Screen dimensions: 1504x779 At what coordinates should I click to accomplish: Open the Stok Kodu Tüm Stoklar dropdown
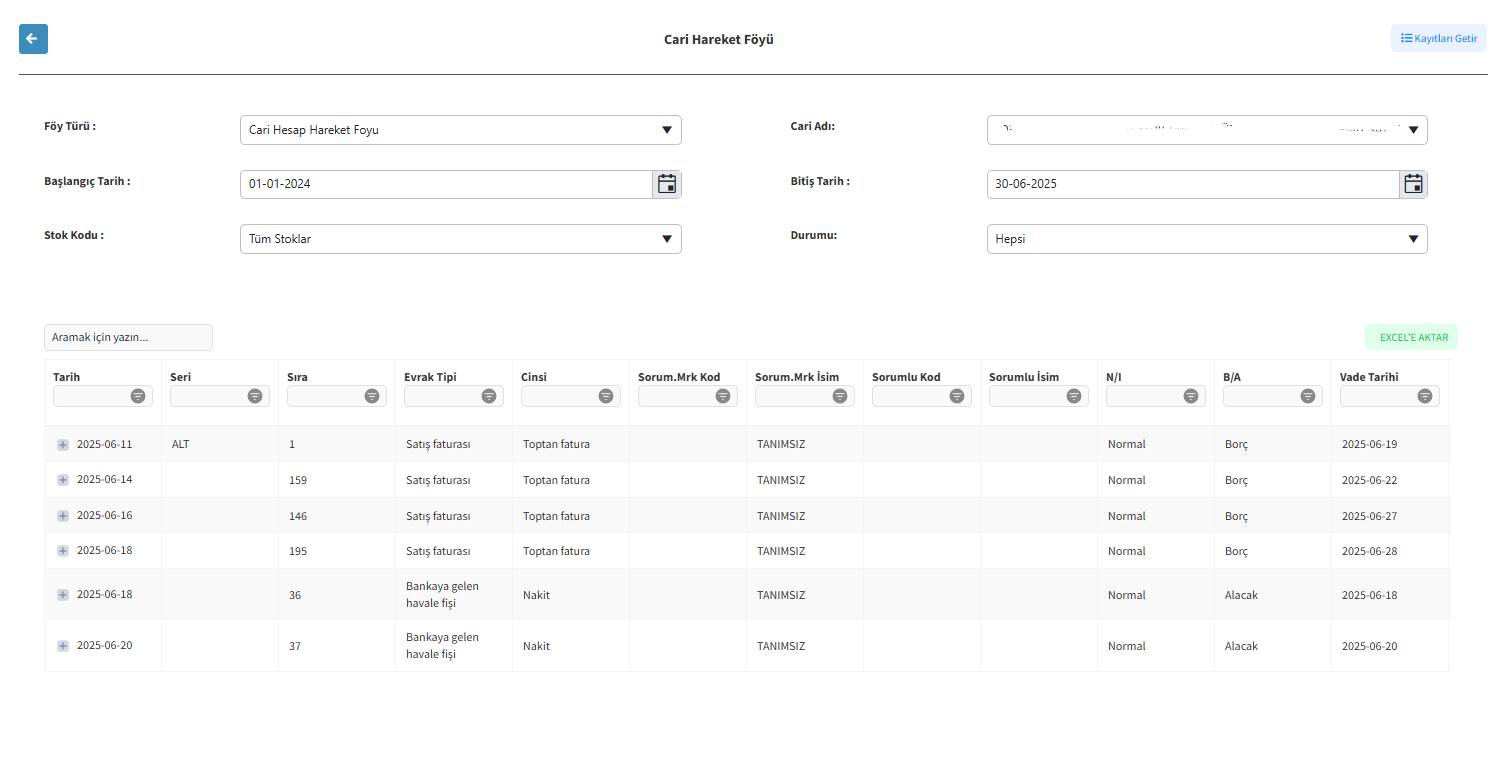click(461, 239)
